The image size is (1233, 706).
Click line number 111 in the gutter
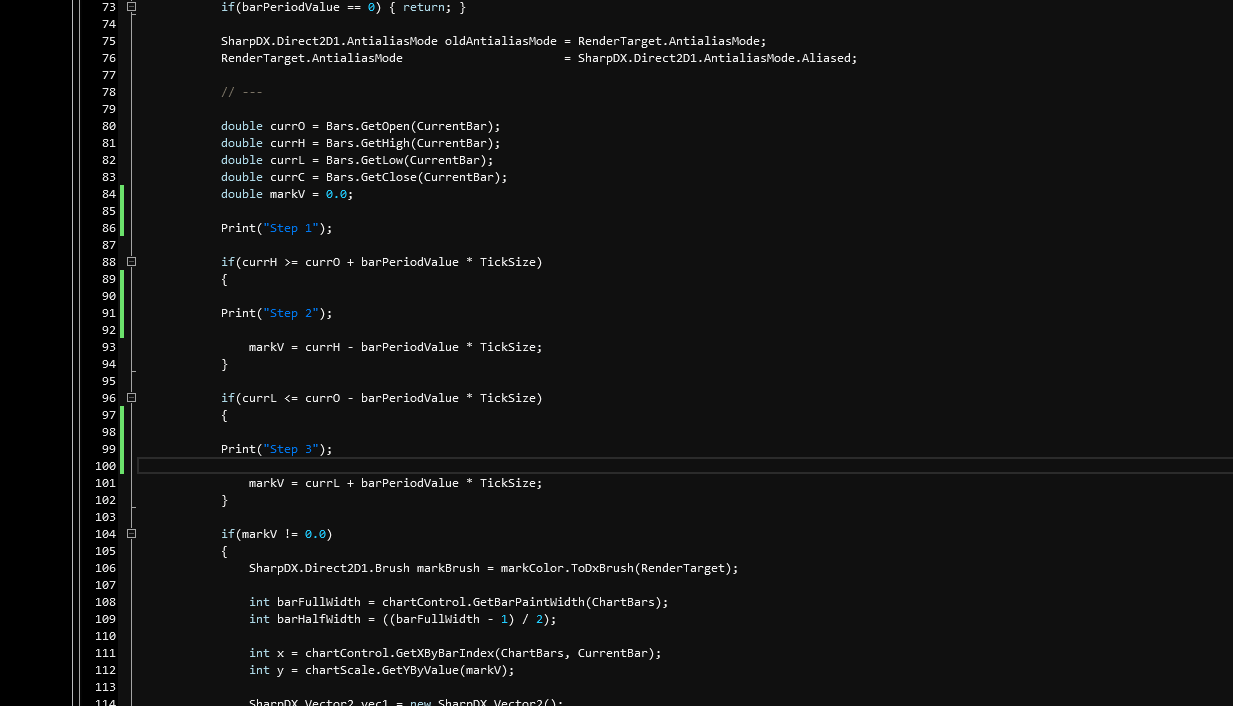[105, 653]
